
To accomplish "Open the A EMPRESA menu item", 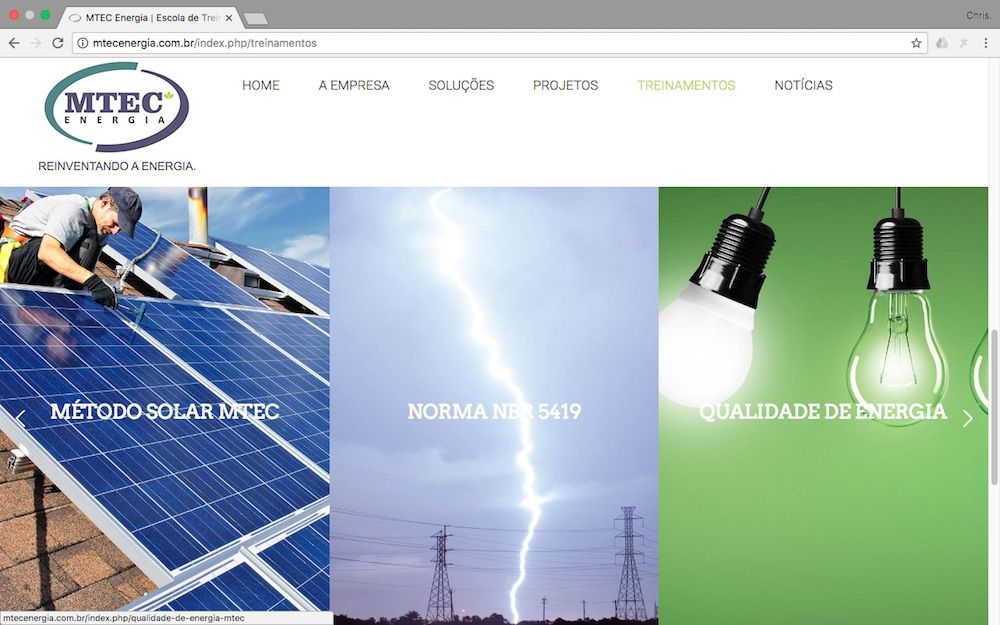I will [354, 85].
